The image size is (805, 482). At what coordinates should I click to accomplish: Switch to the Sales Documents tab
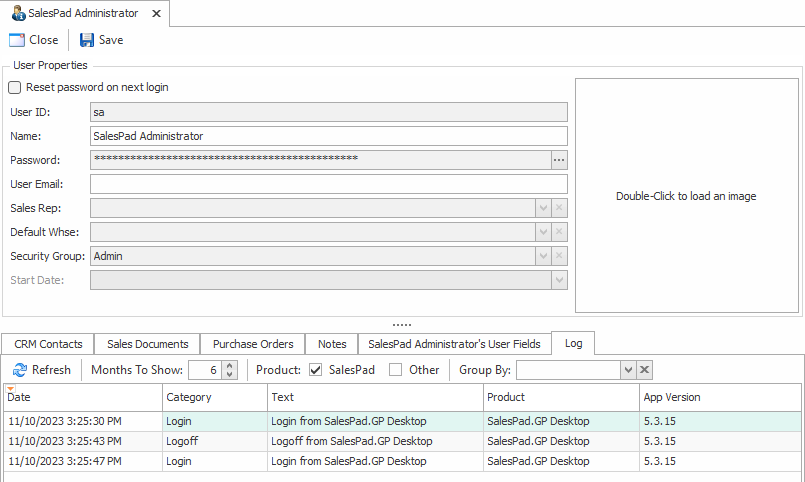coord(147,344)
